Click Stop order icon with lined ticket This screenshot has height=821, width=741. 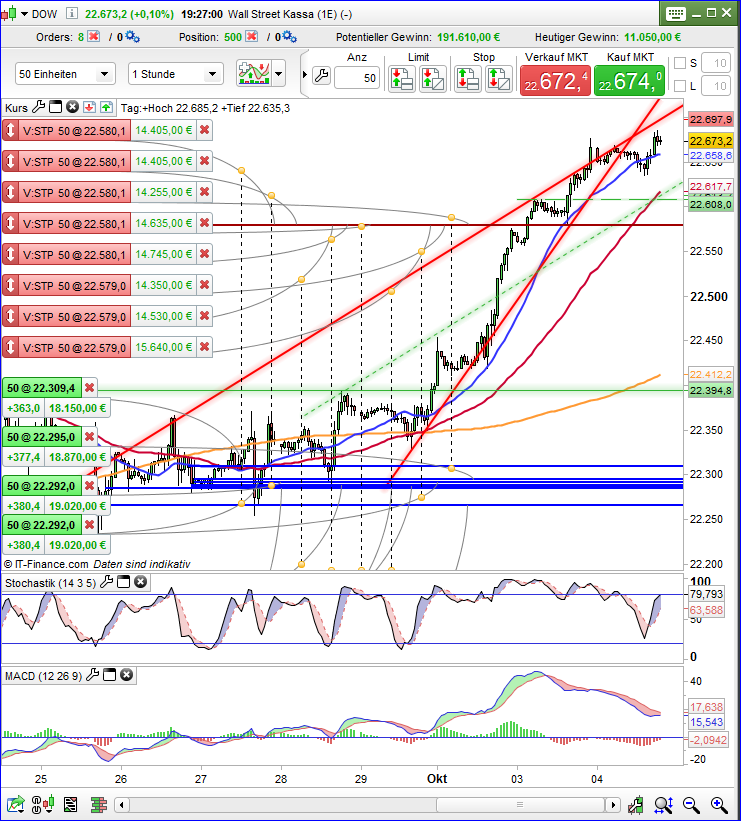(x=468, y=79)
